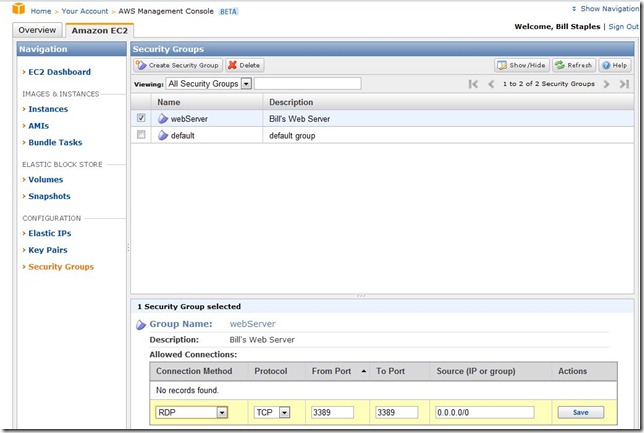Click the To Port 3389 field
The height and width of the screenshot is (433, 644).
tap(397, 412)
